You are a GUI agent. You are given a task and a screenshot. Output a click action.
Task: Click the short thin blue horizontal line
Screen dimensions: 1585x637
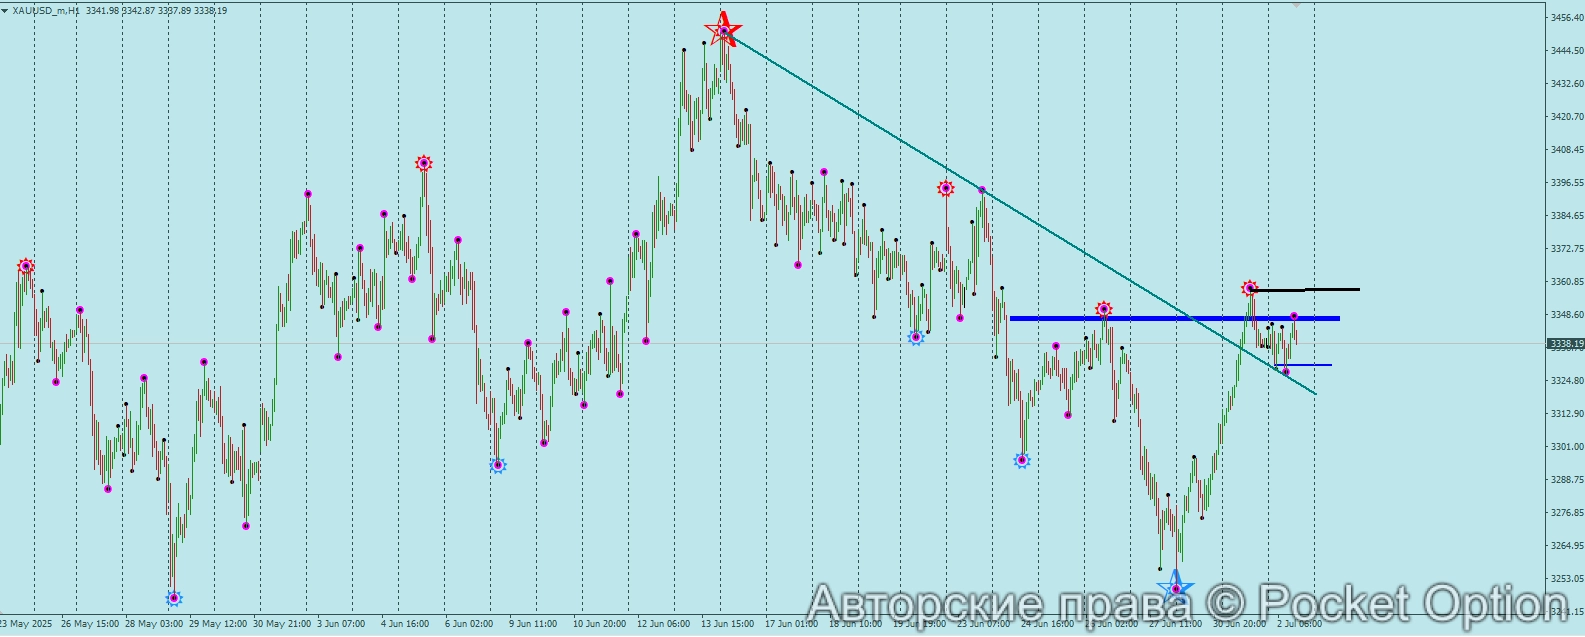pos(1310,365)
